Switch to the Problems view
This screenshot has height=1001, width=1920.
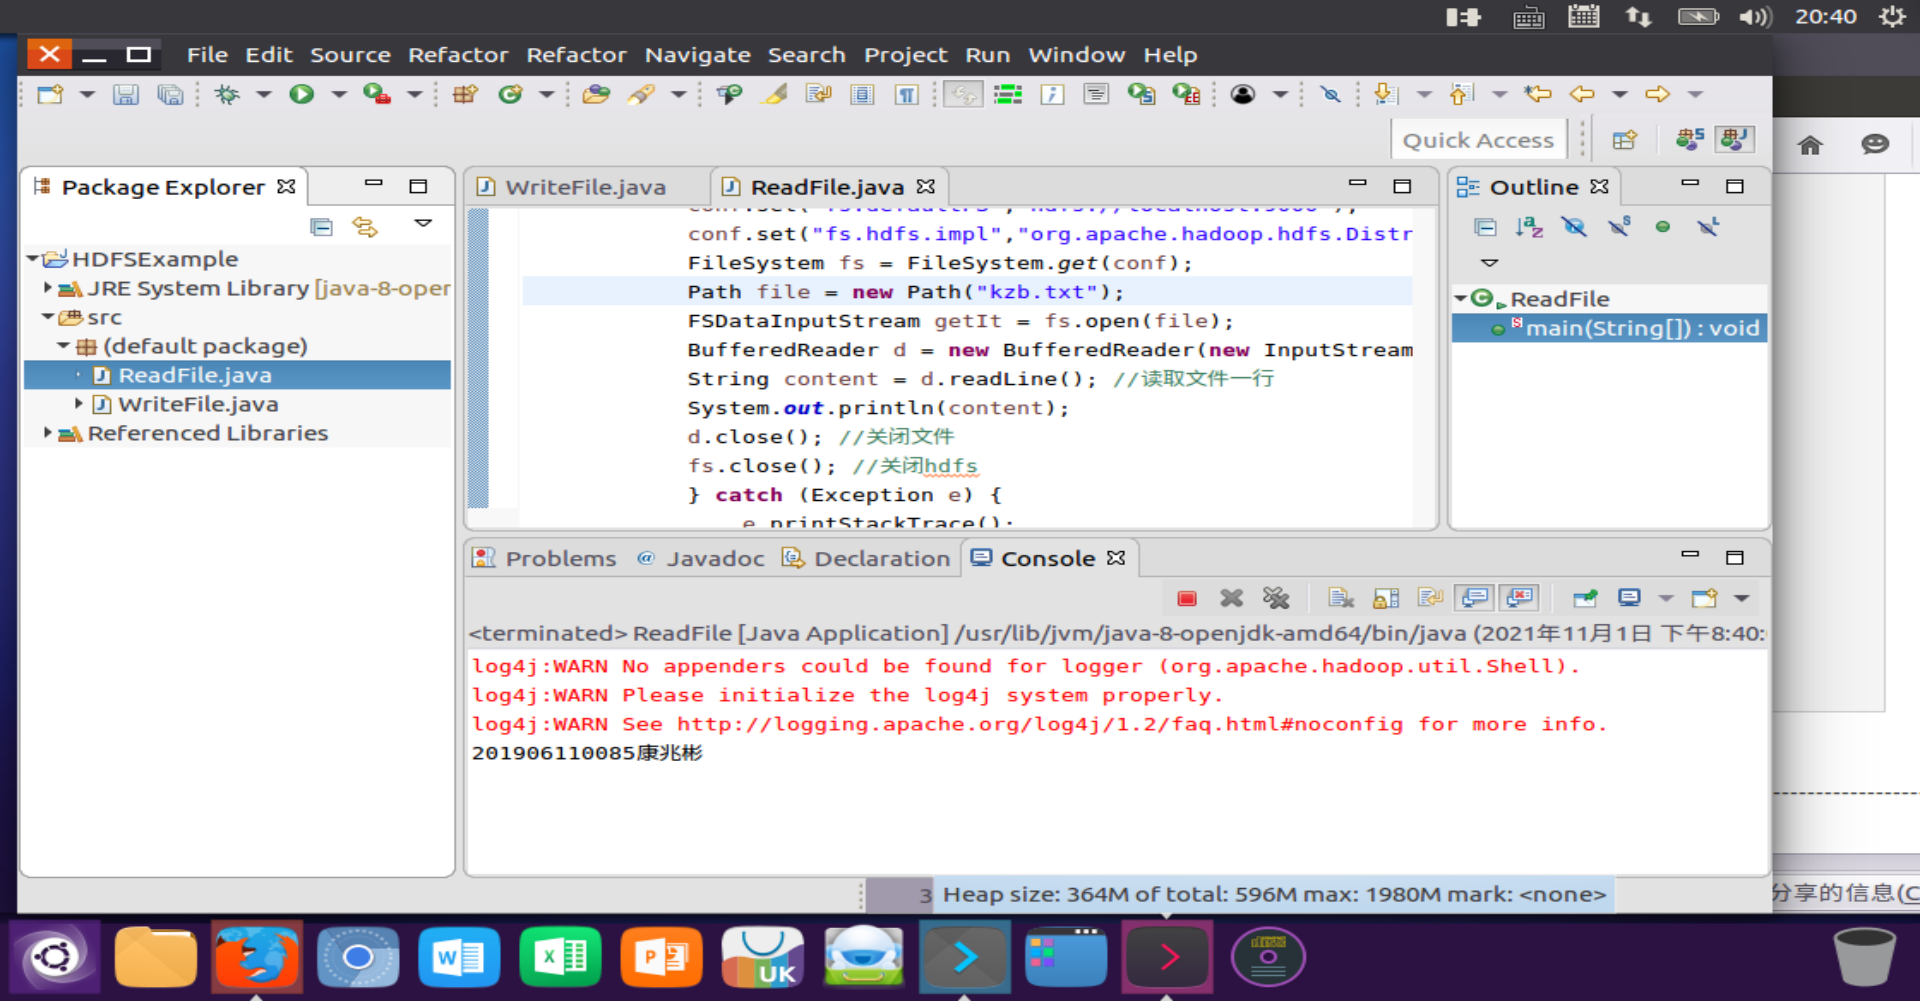coord(560,558)
